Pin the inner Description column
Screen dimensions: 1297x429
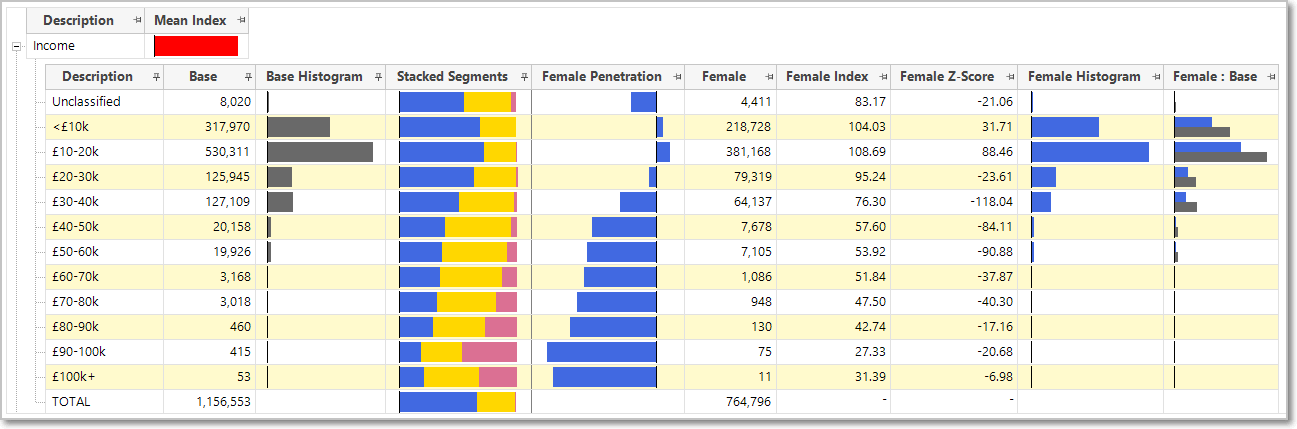[x=156, y=77]
